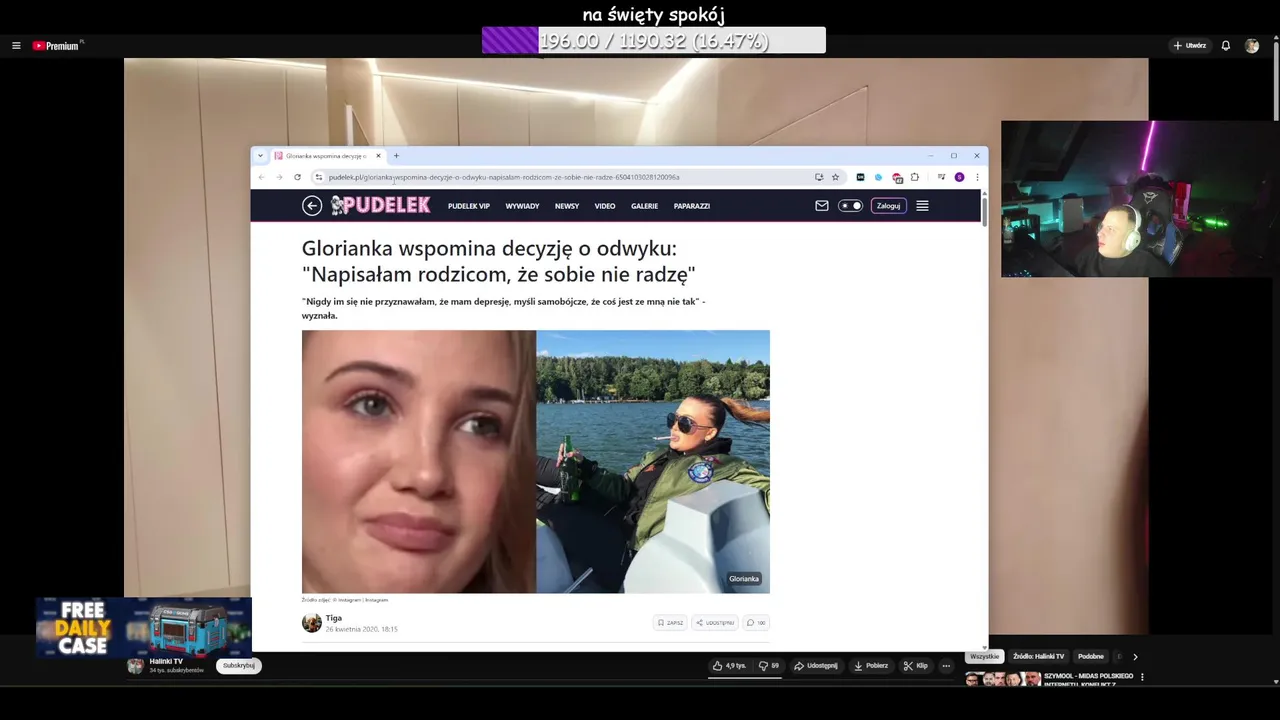Open the article comments count button
This screenshot has width=1280, height=720.
(756, 623)
